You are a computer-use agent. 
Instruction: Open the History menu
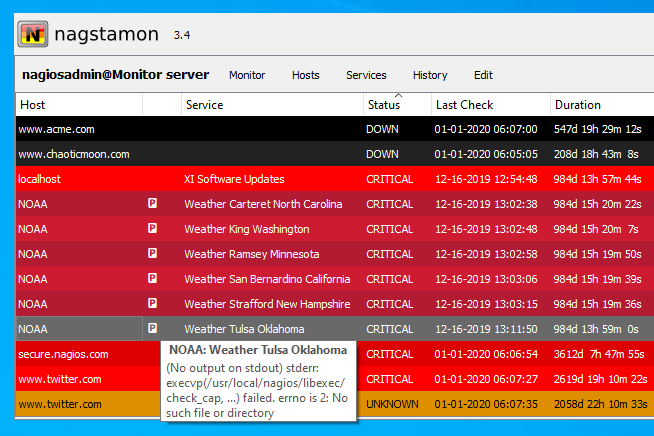click(430, 75)
